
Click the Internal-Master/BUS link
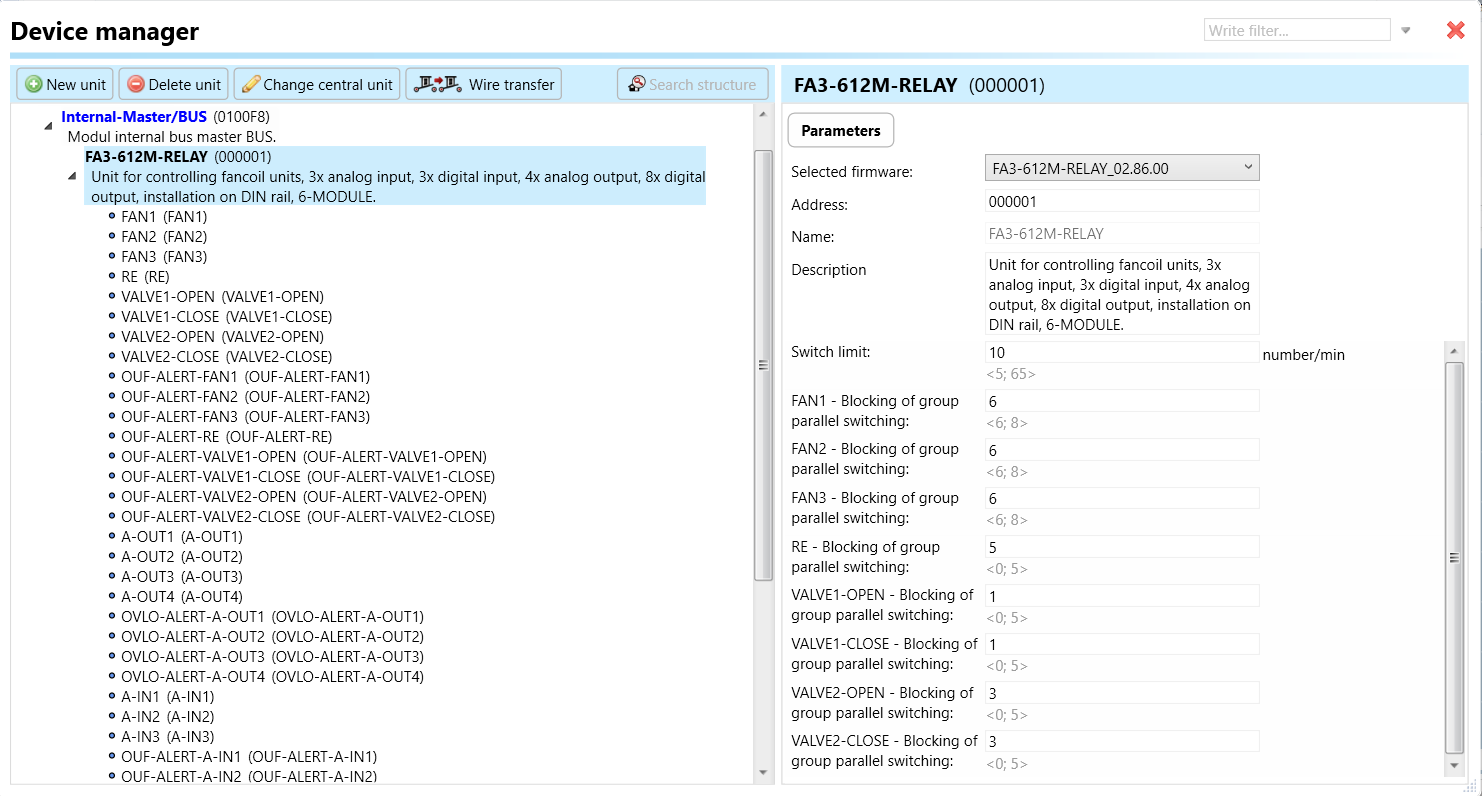click(134, 117)
